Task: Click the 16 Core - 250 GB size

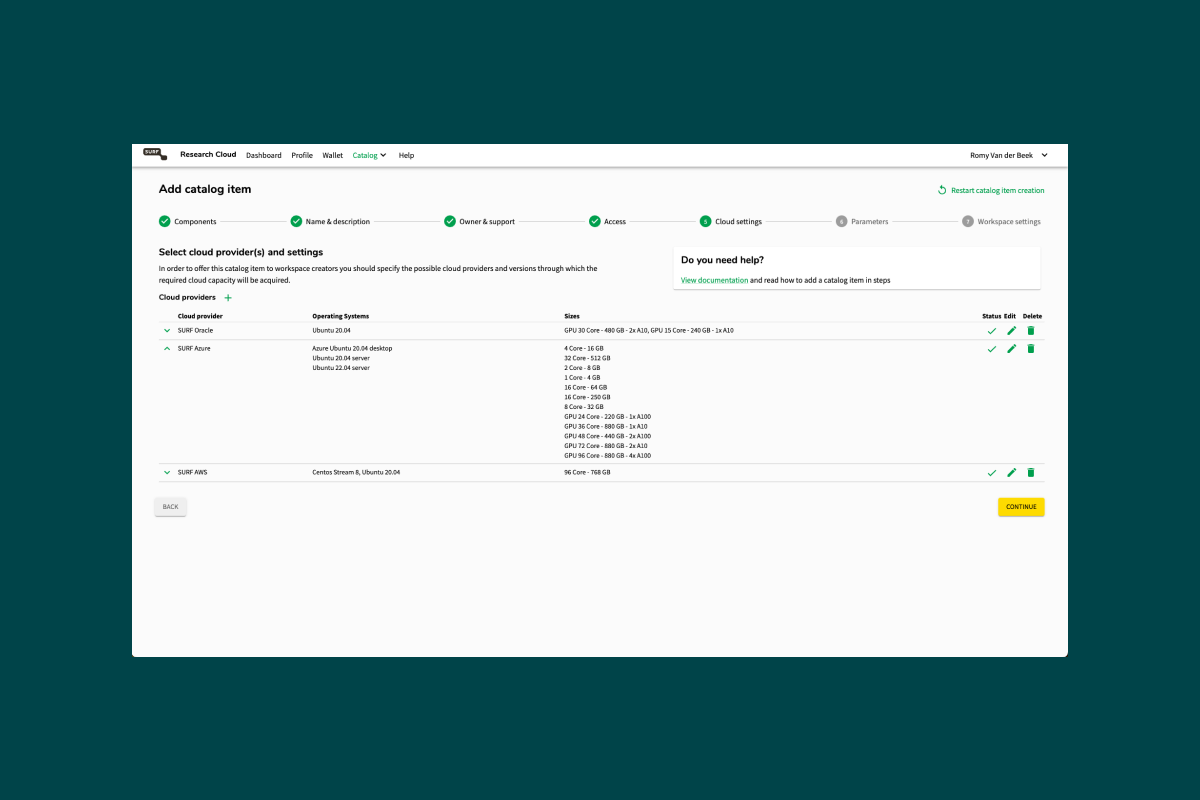Action: (x=587, y=397)
